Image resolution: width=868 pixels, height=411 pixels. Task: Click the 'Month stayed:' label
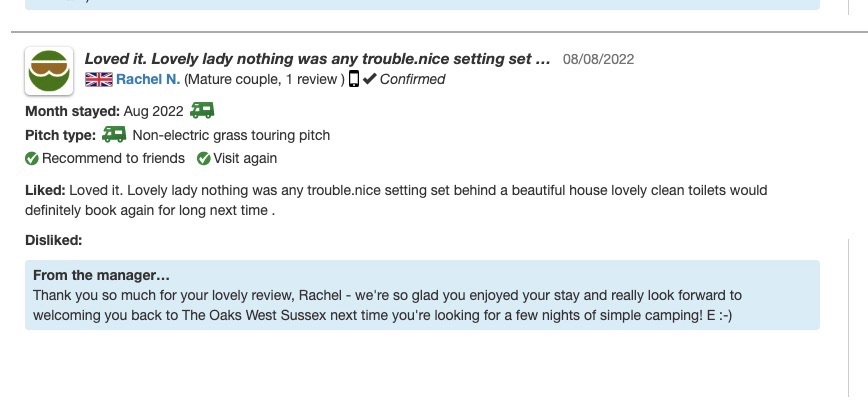click(x=72, y=111)
